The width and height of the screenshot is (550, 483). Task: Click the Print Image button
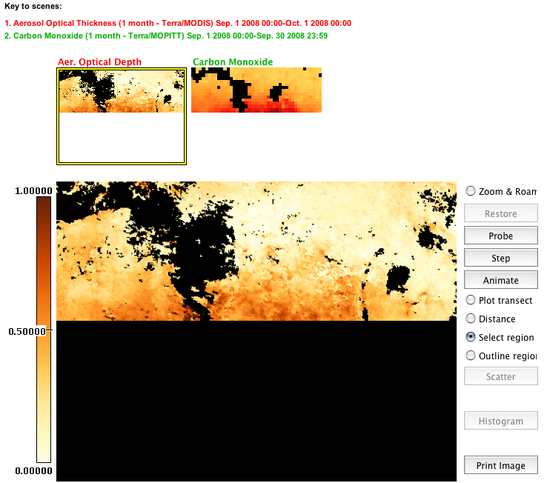point(501,465)
